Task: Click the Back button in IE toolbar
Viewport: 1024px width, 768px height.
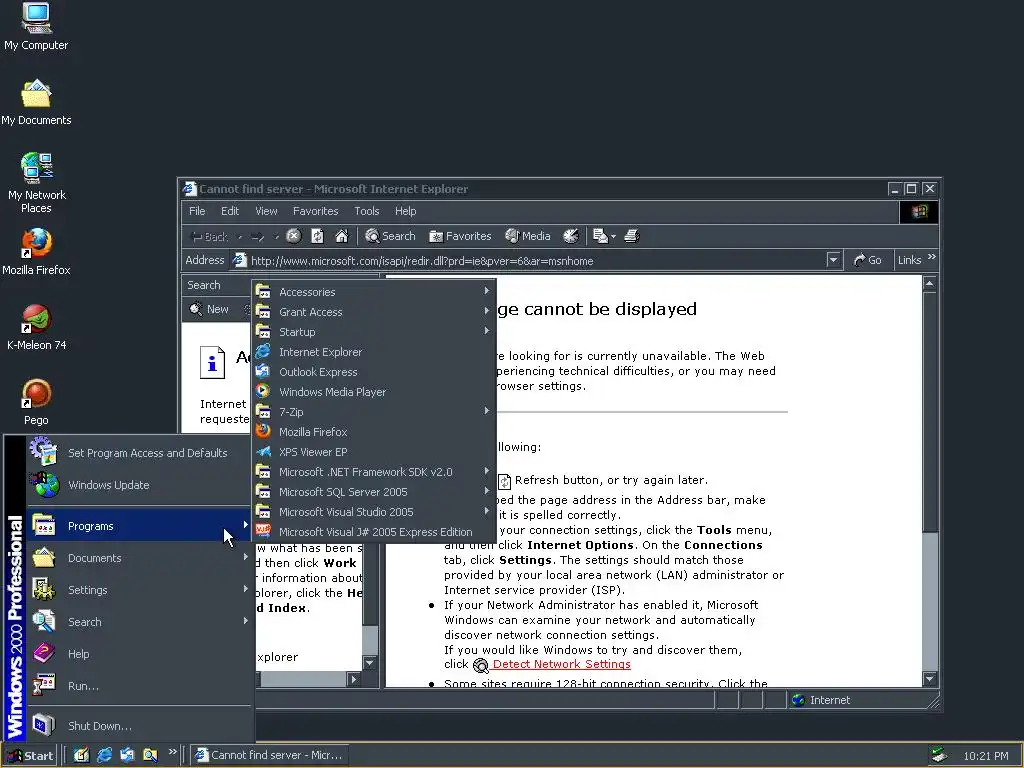Action: (x=209, y=236)
